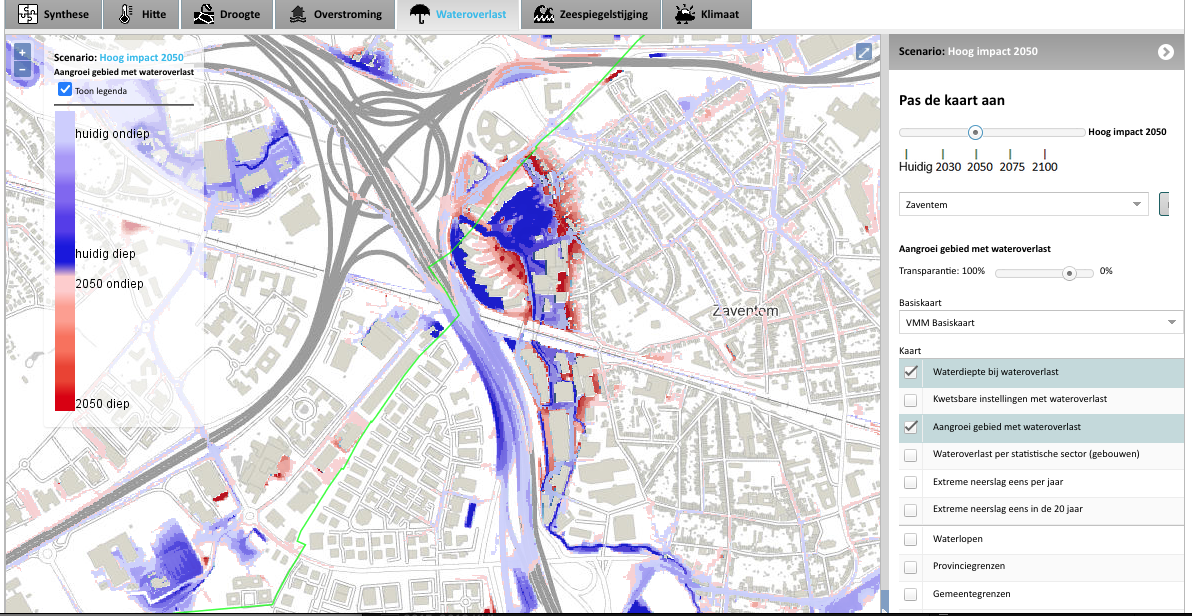This screenshot has width=1192, height=616.
Task: Click the Overstroming flood icon
Action: 298,15
